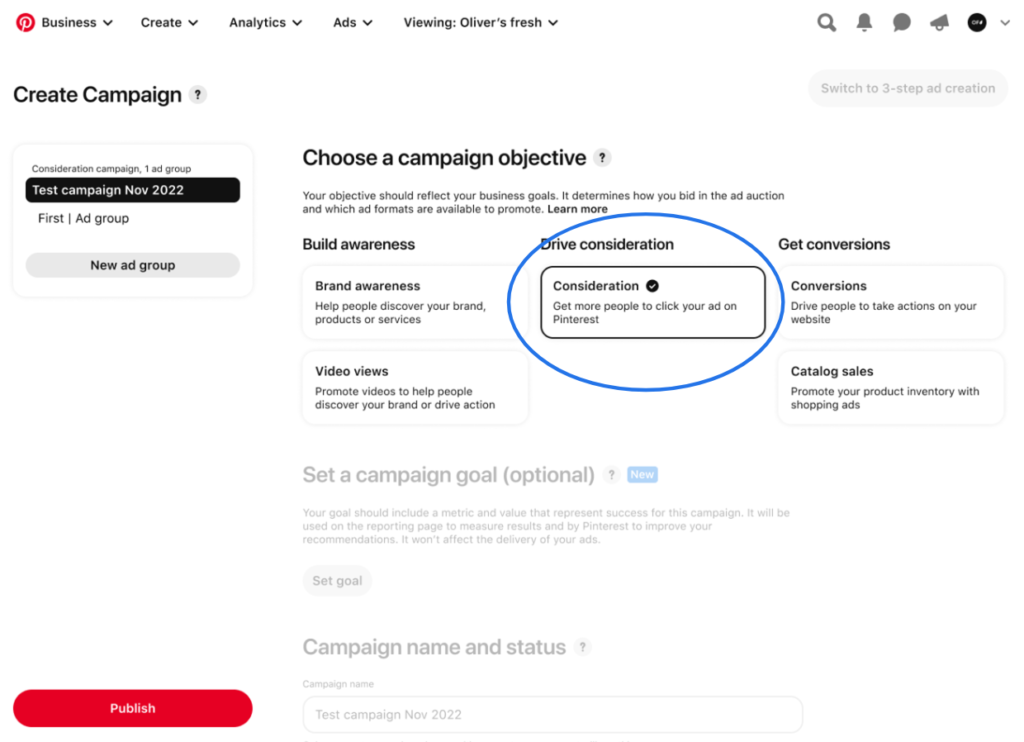This screenshot has height=742, width=1024.
Task: Open the notifications bell icon
Action: tap(865, 23)
